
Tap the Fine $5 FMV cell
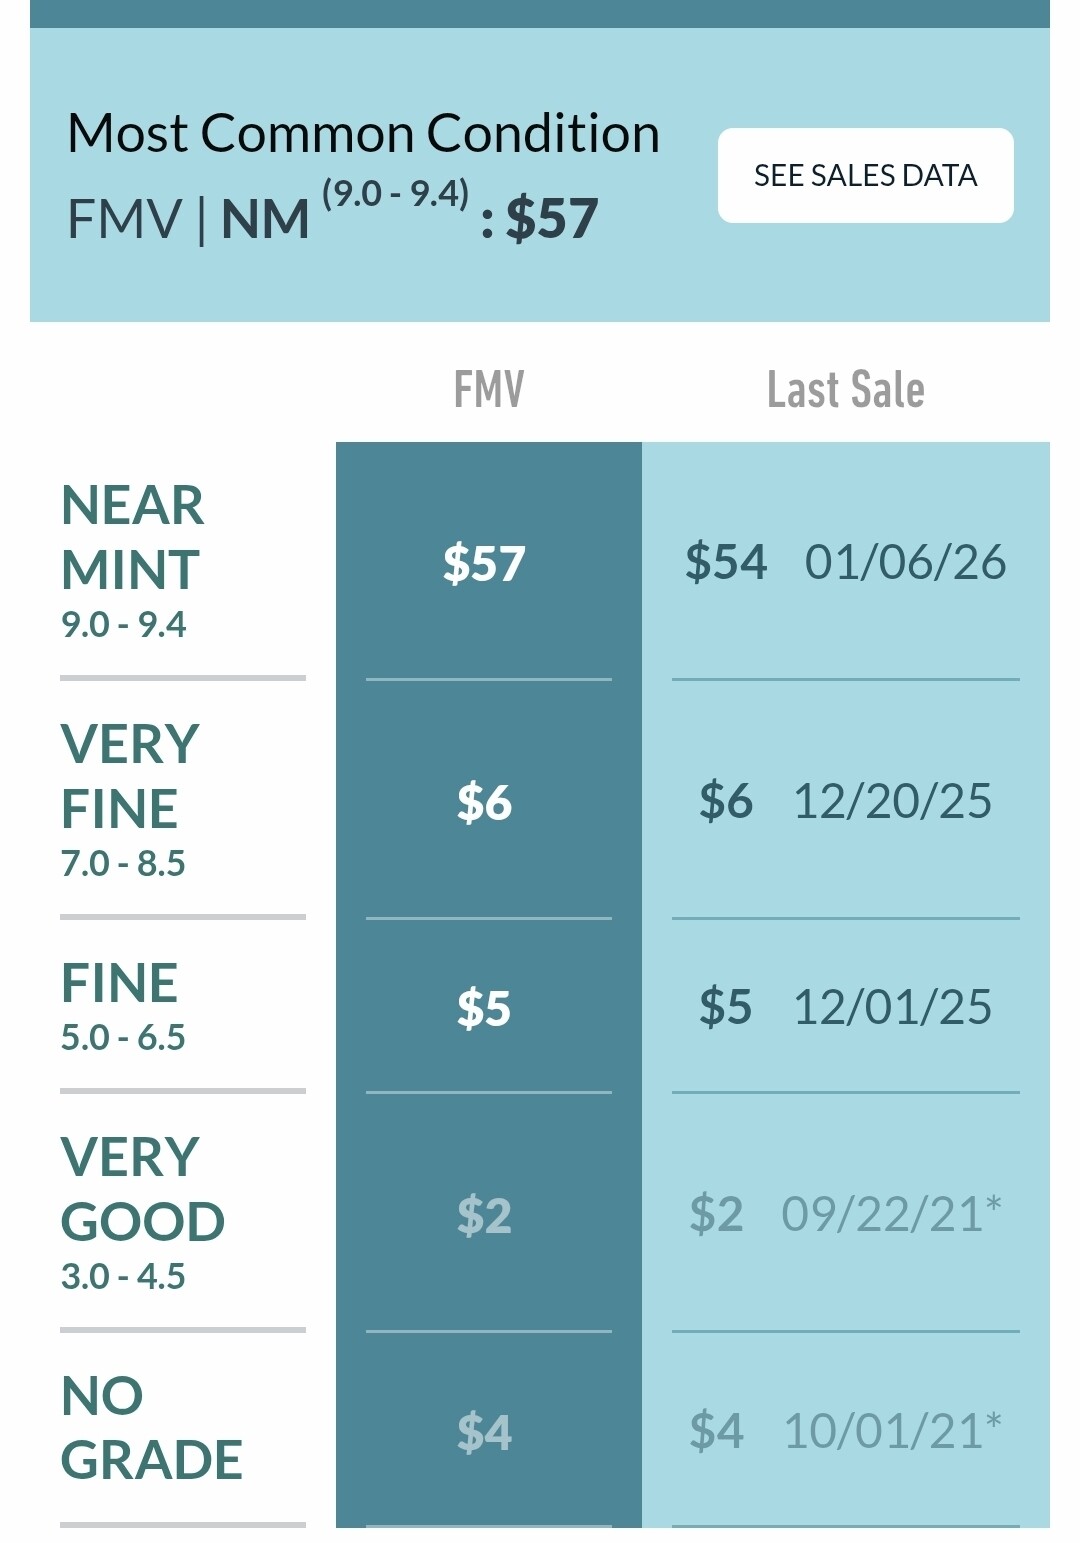[x=485, y=1007]
